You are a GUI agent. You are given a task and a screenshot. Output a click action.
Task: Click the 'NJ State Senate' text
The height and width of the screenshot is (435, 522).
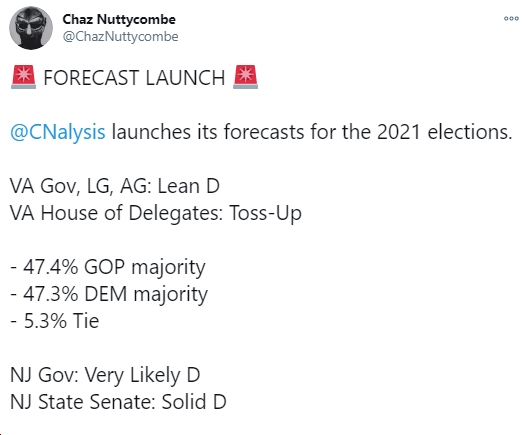[80, 402]
